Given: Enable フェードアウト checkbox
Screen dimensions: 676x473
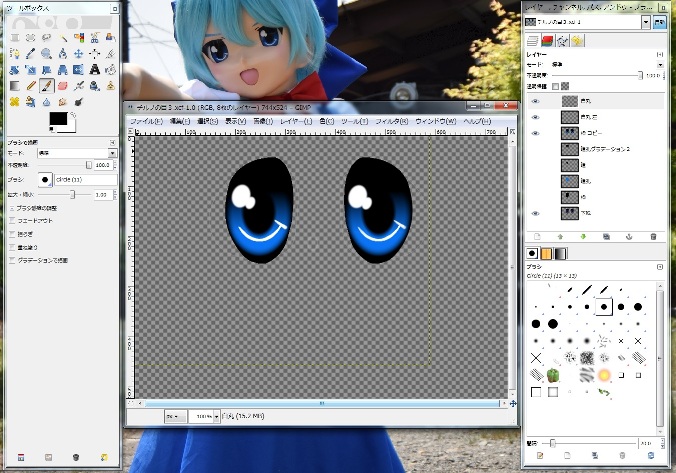Looking at the screenshot, I should [12, 221].
